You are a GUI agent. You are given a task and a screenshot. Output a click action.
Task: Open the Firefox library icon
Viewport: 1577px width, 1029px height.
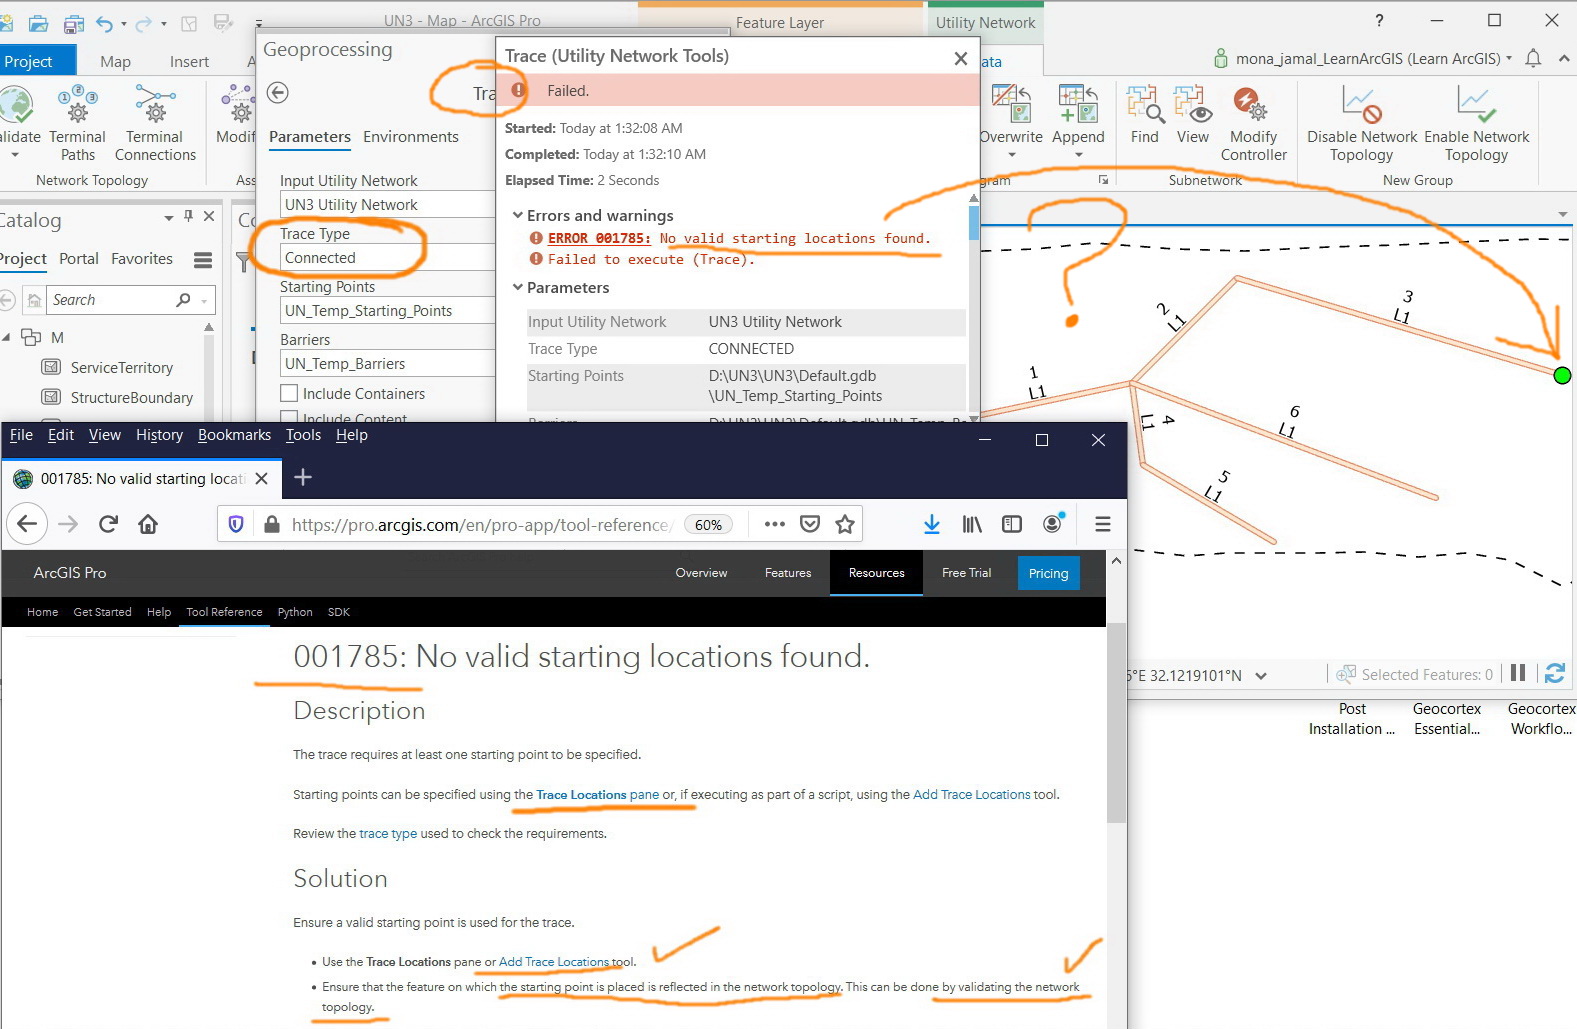click(x=972, y=524)
